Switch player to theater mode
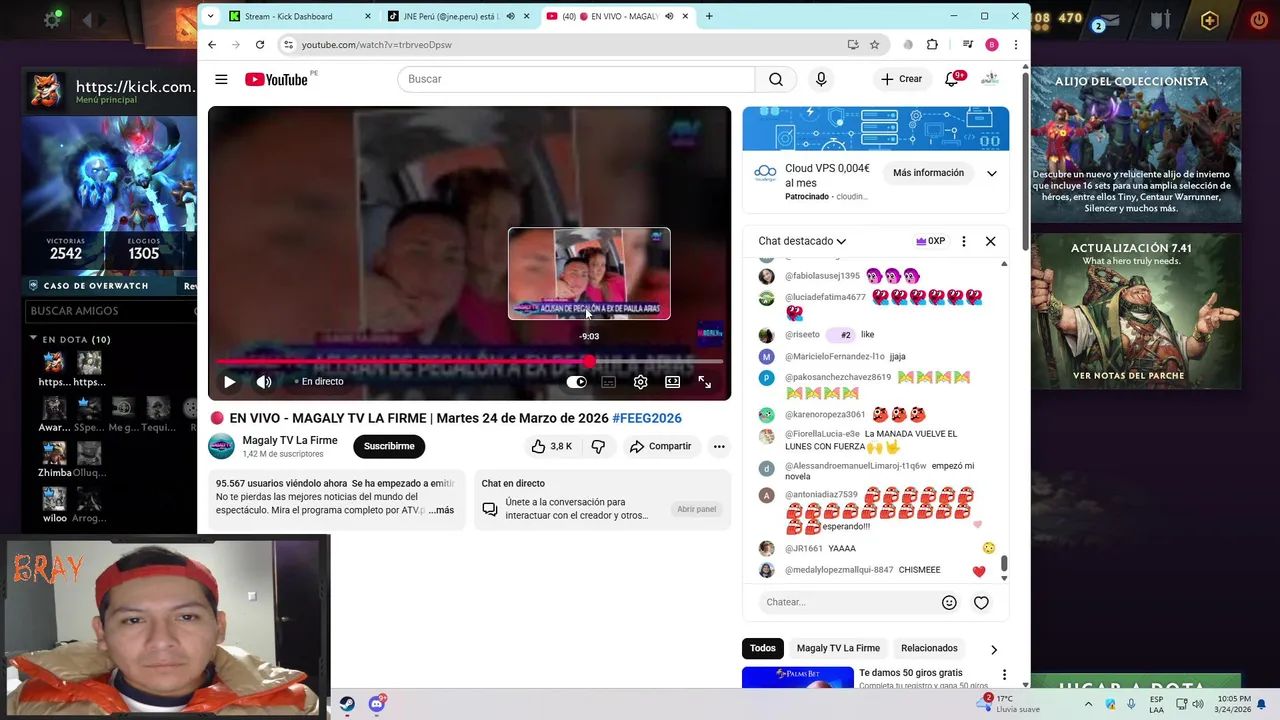 coord(672,382)
